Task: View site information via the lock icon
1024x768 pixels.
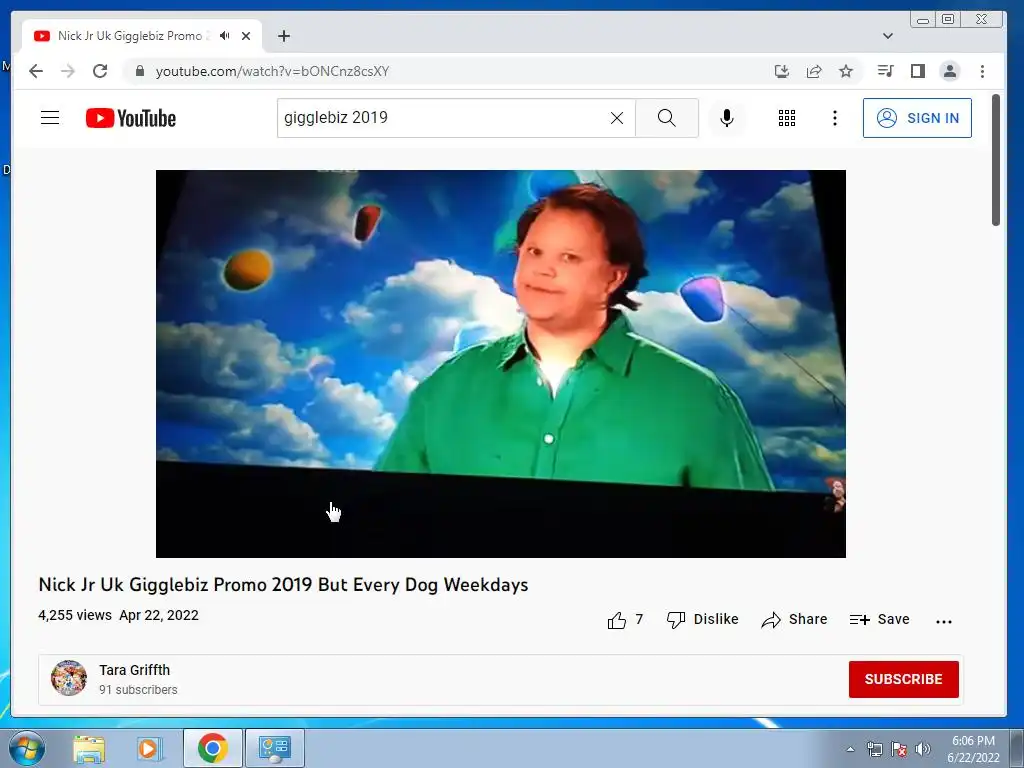Action: (139, 71)
